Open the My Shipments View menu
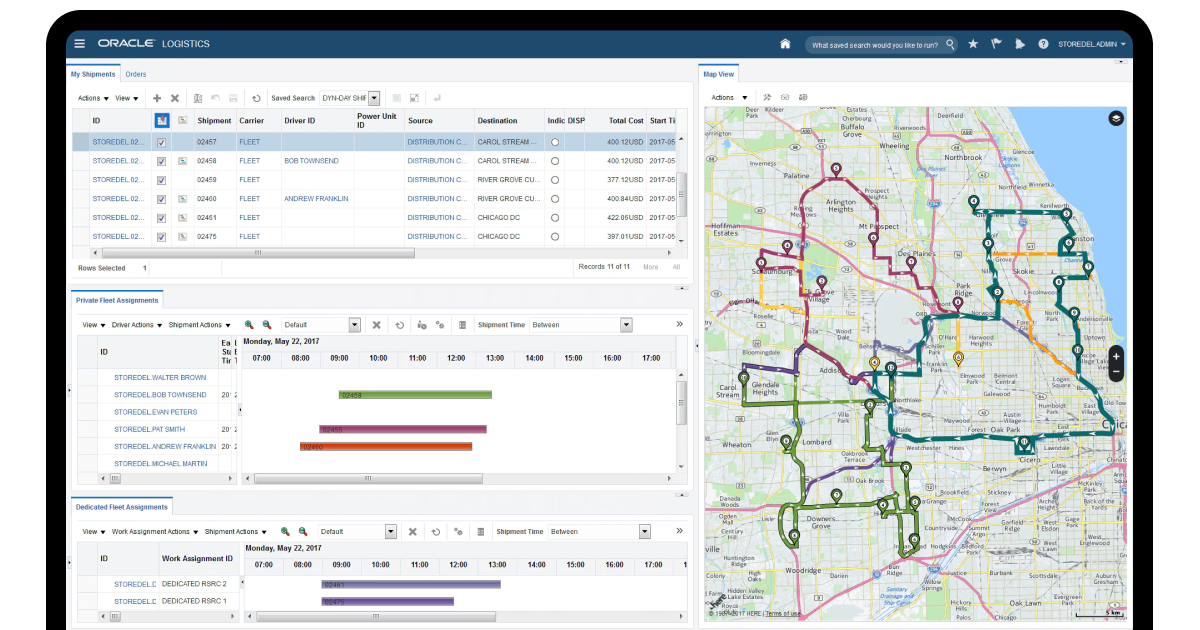 [127, 98]
